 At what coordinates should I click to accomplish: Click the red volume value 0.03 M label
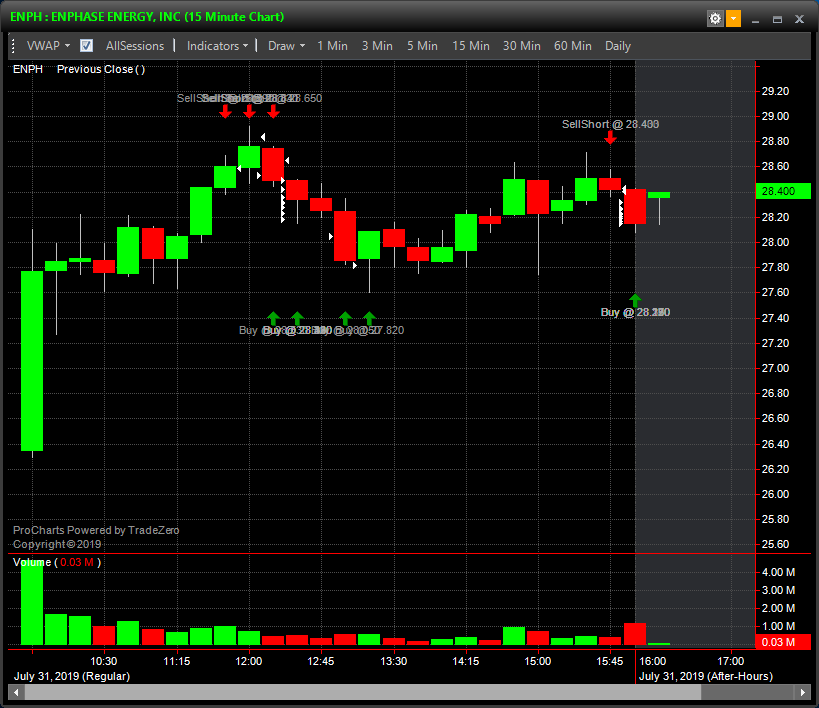pos(783,642)
